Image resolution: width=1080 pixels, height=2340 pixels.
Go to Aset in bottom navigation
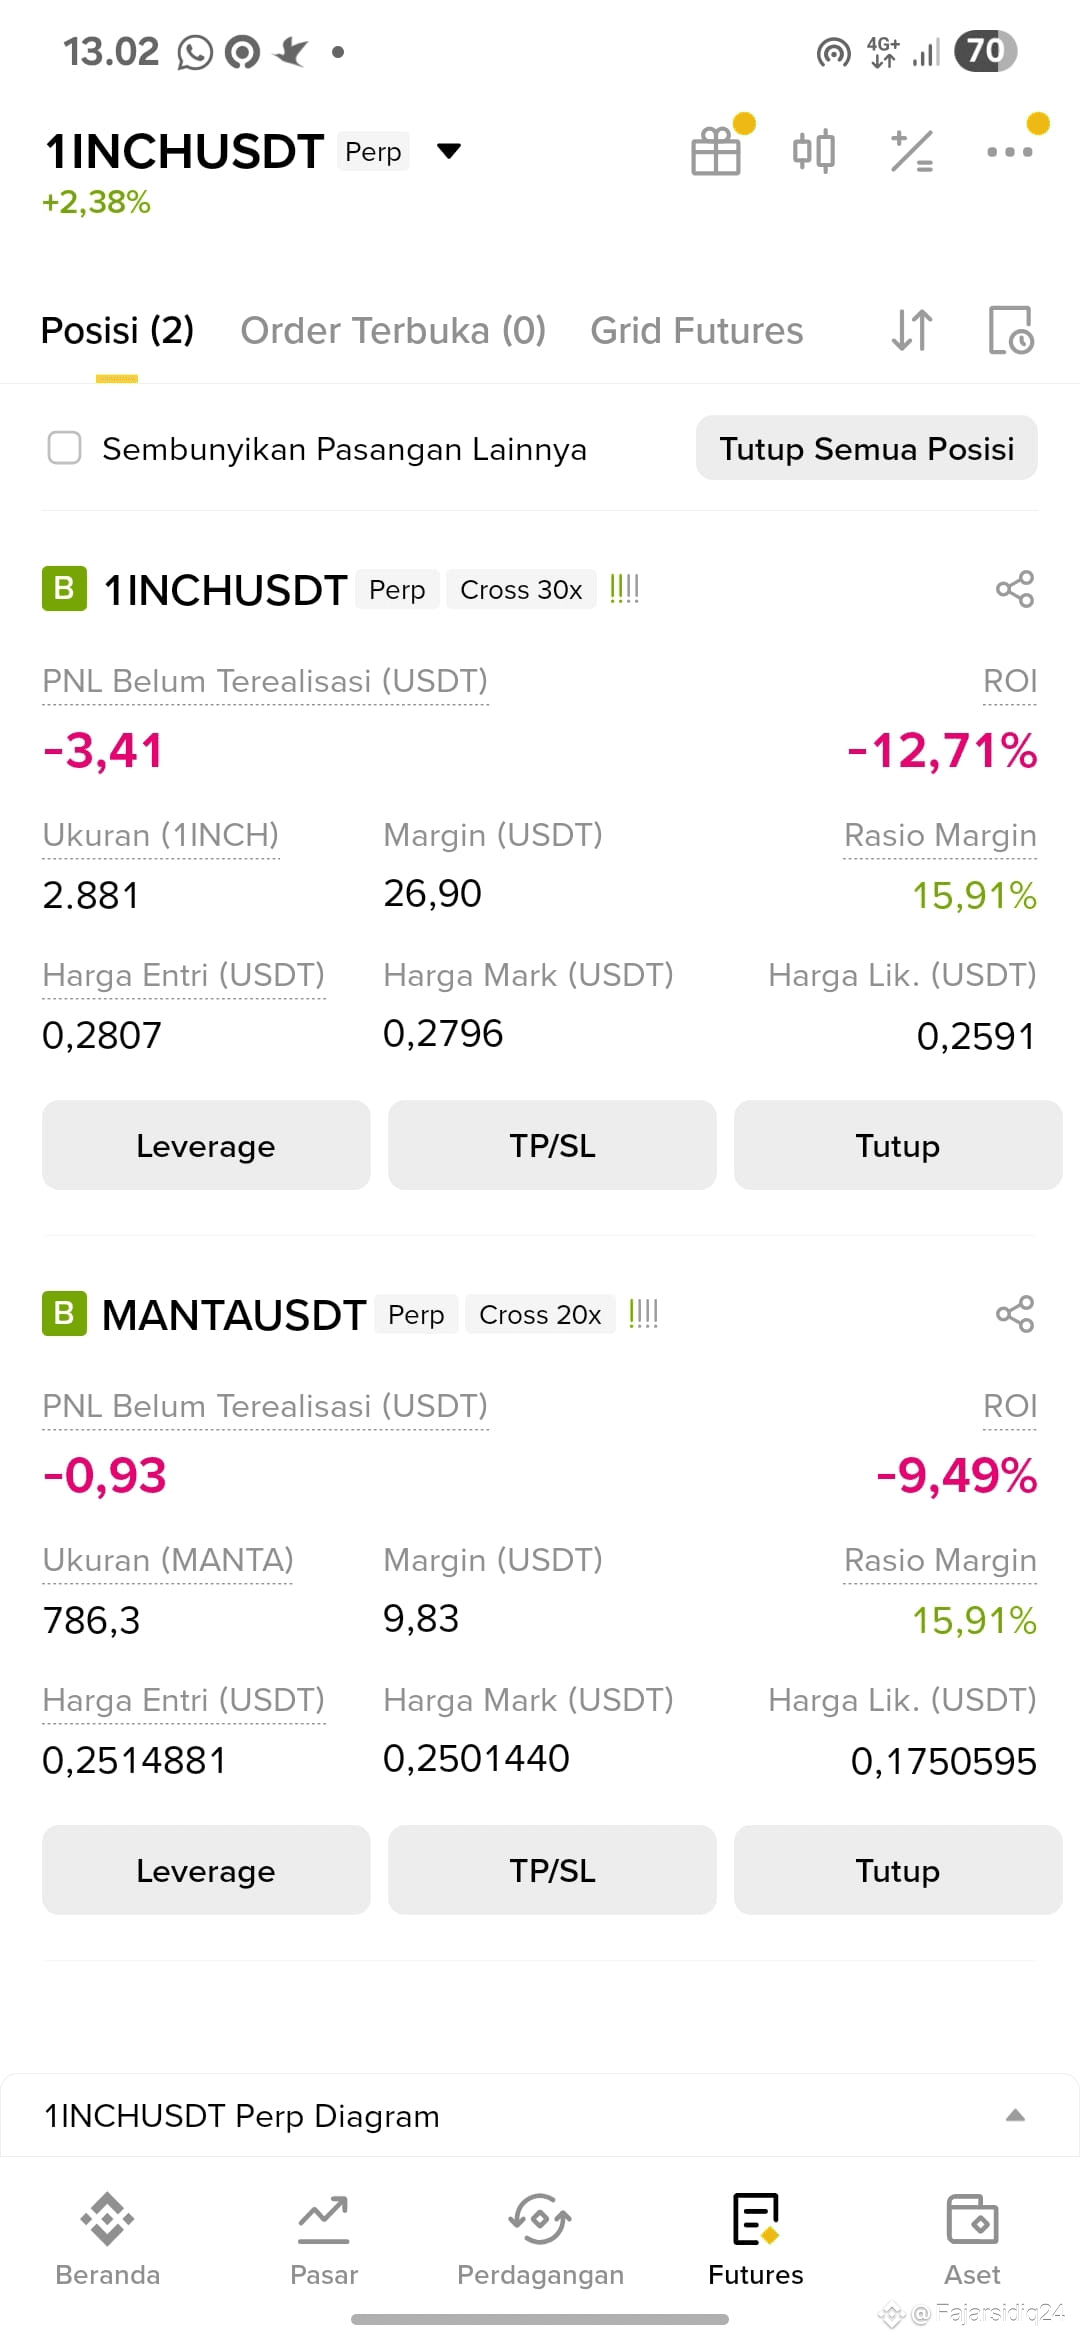click(x=972, y=2240)
